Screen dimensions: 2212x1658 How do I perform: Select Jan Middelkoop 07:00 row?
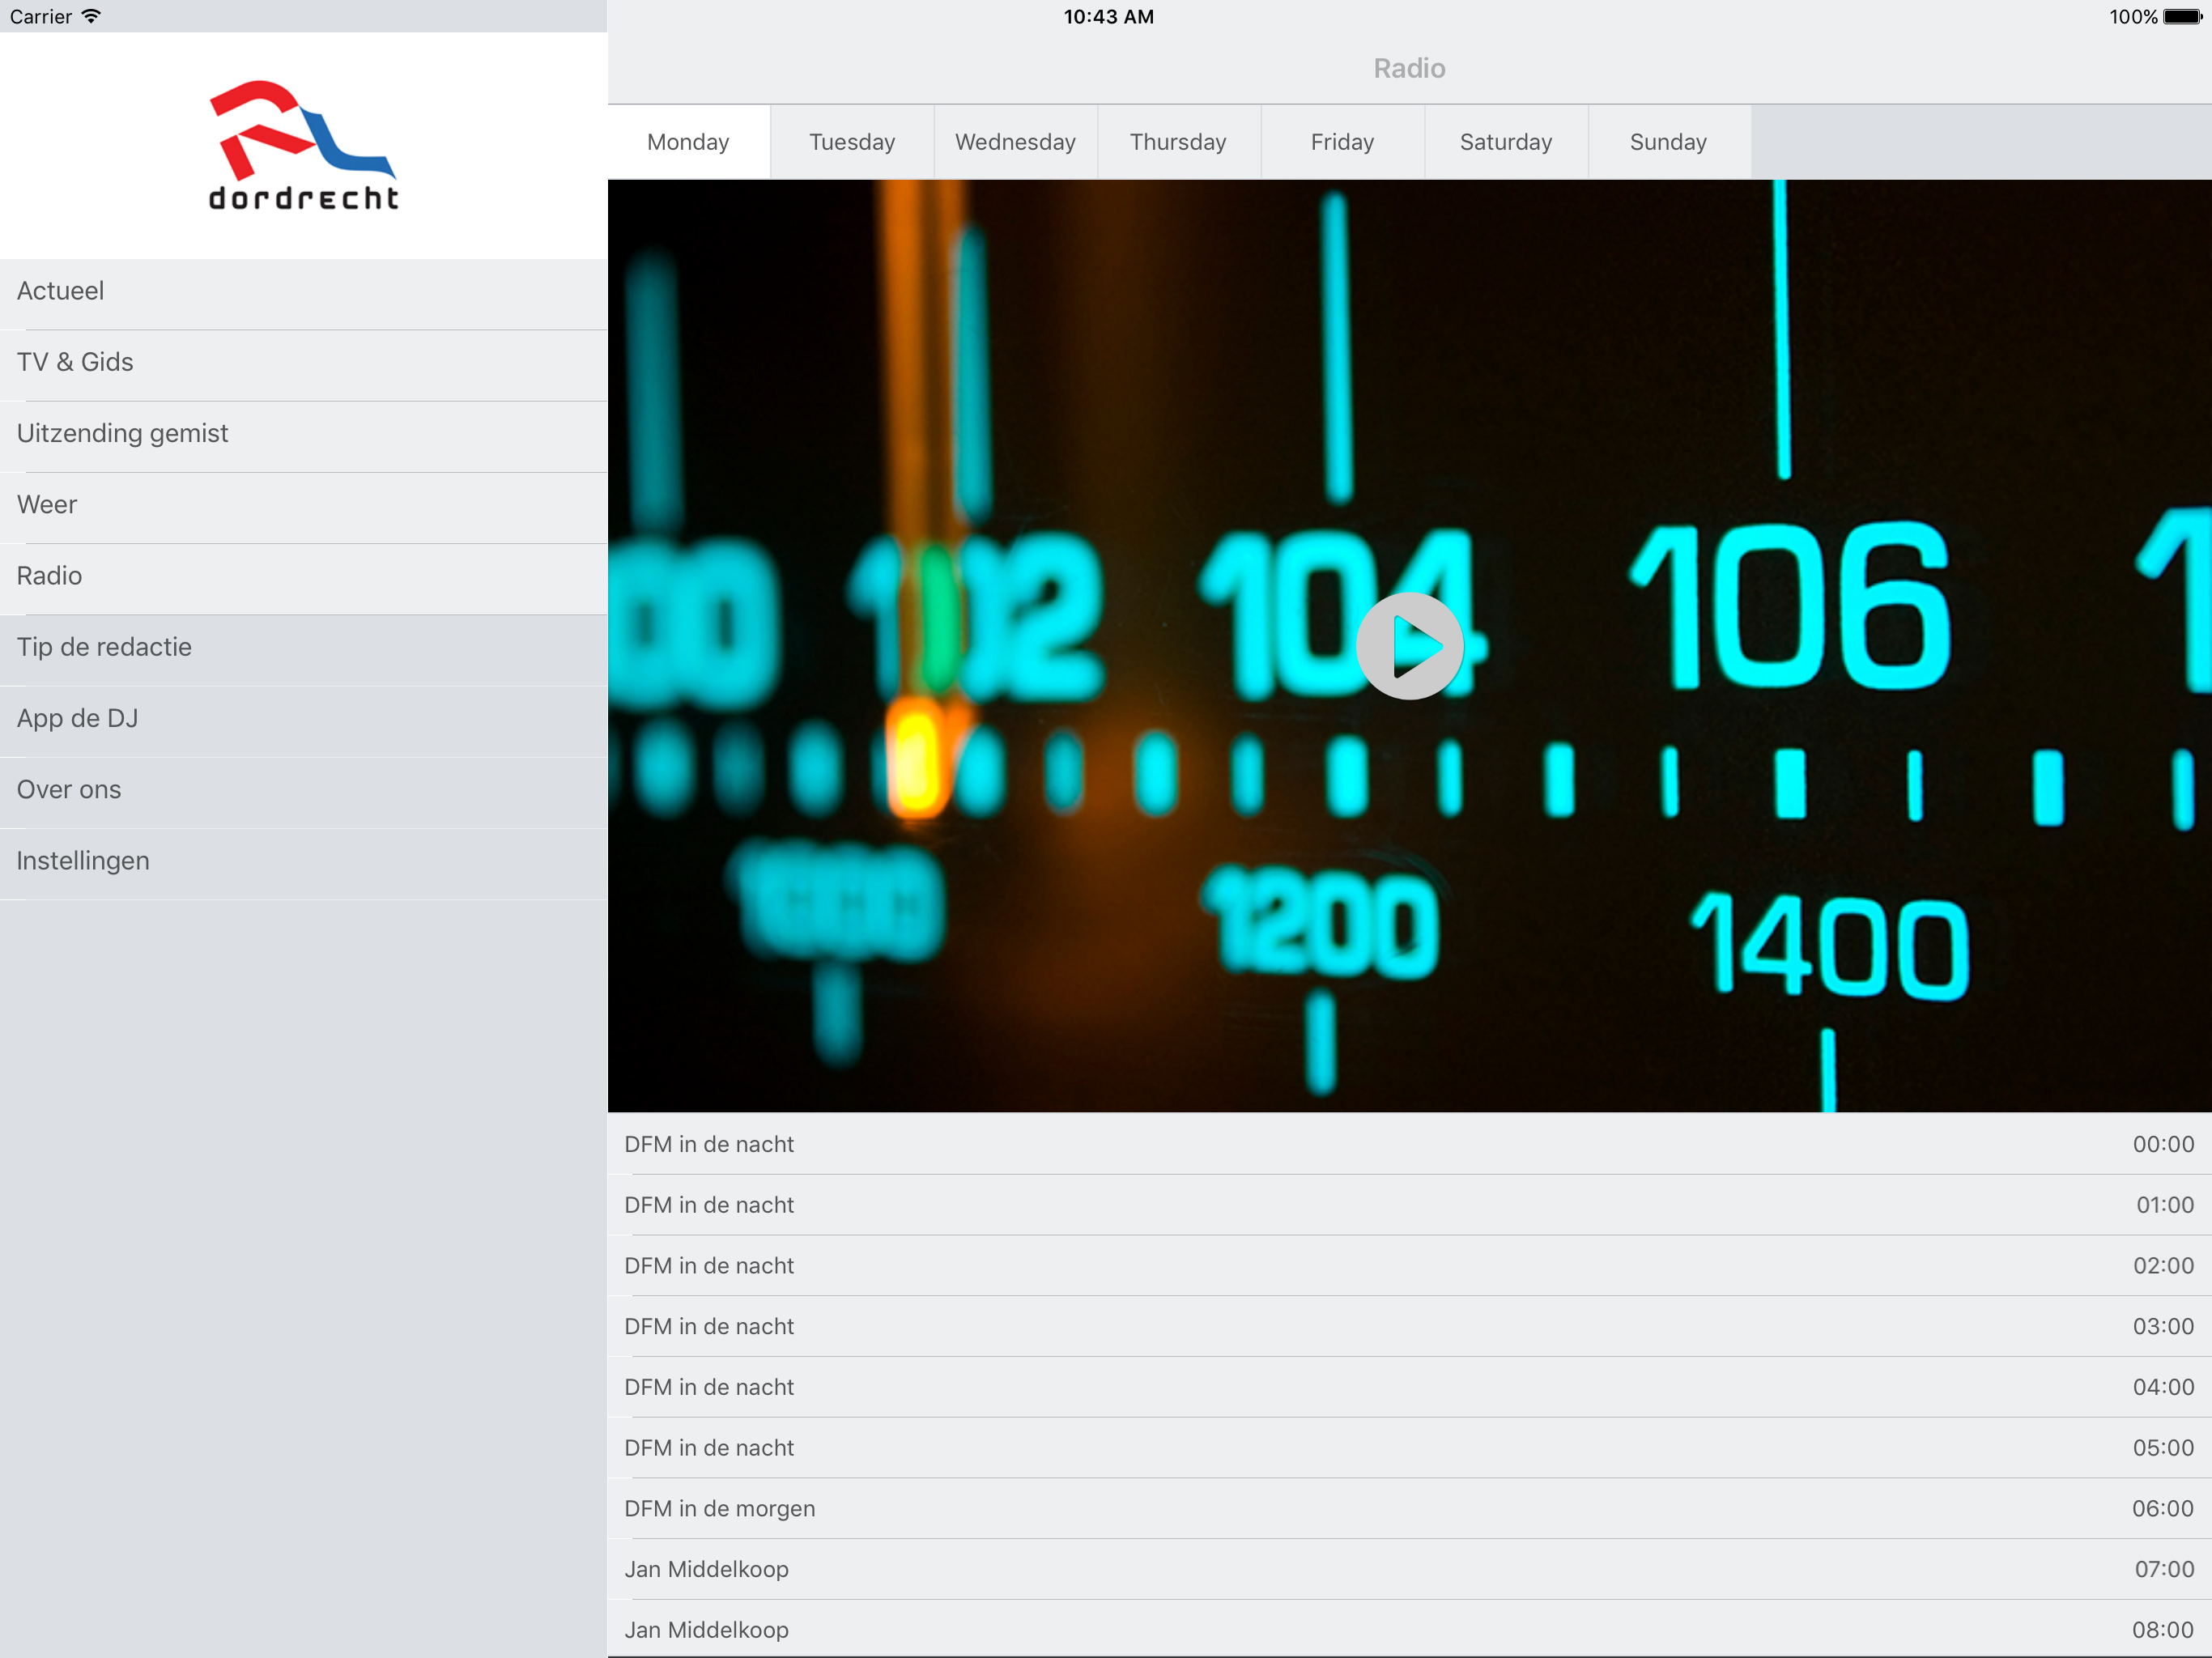1409,1569
